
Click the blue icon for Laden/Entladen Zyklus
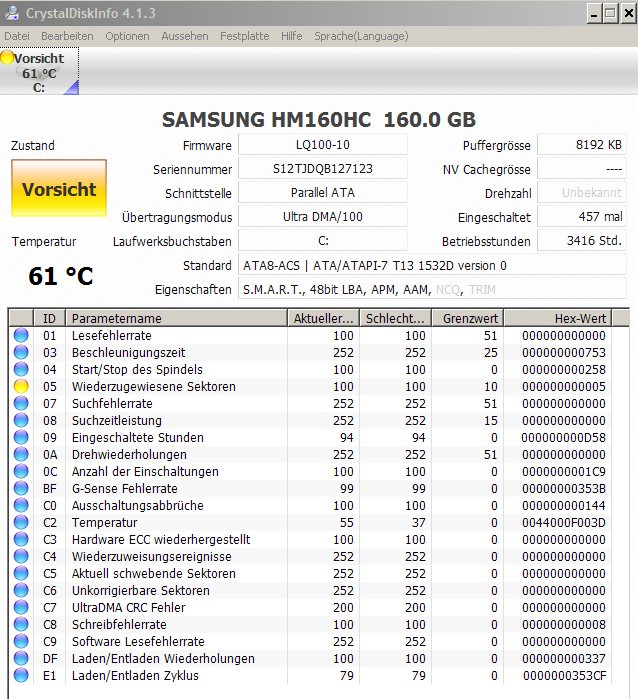[21, 675]
